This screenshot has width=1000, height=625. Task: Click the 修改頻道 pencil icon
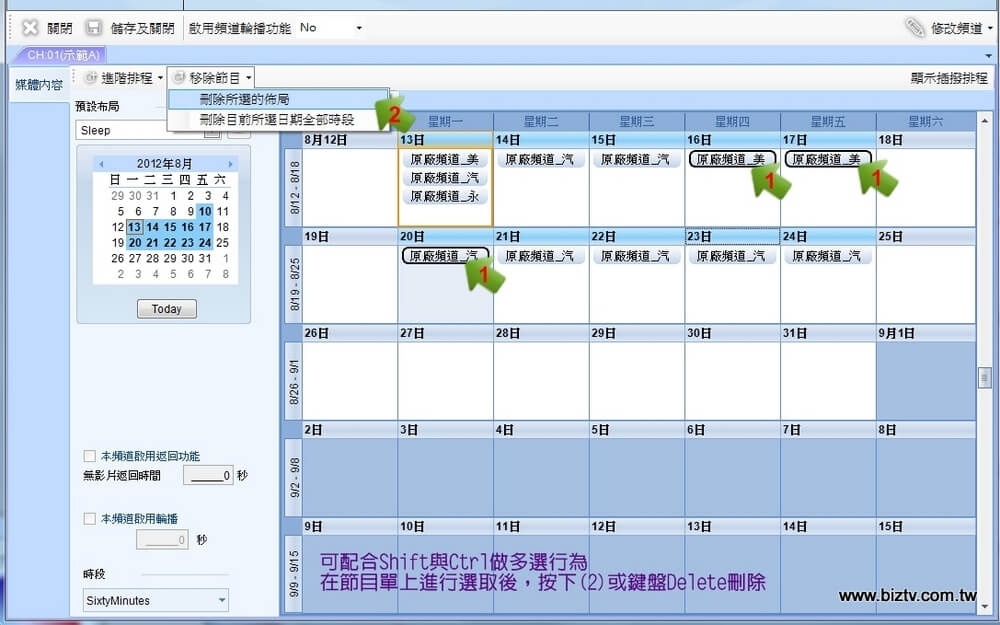point(915,28)
